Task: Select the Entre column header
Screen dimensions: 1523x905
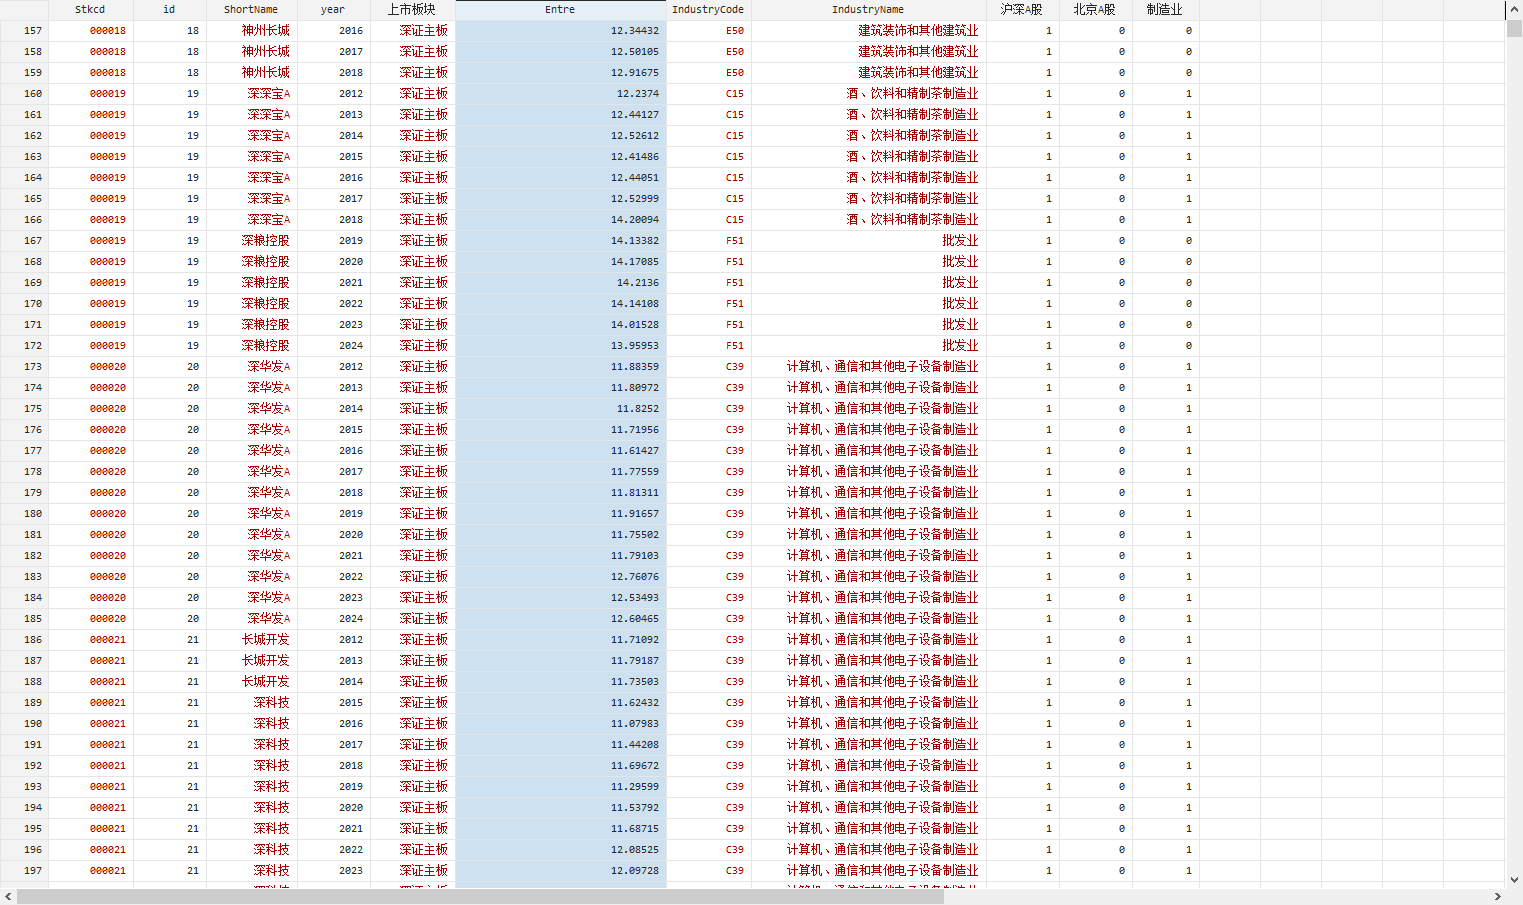Action: (560, 10)
